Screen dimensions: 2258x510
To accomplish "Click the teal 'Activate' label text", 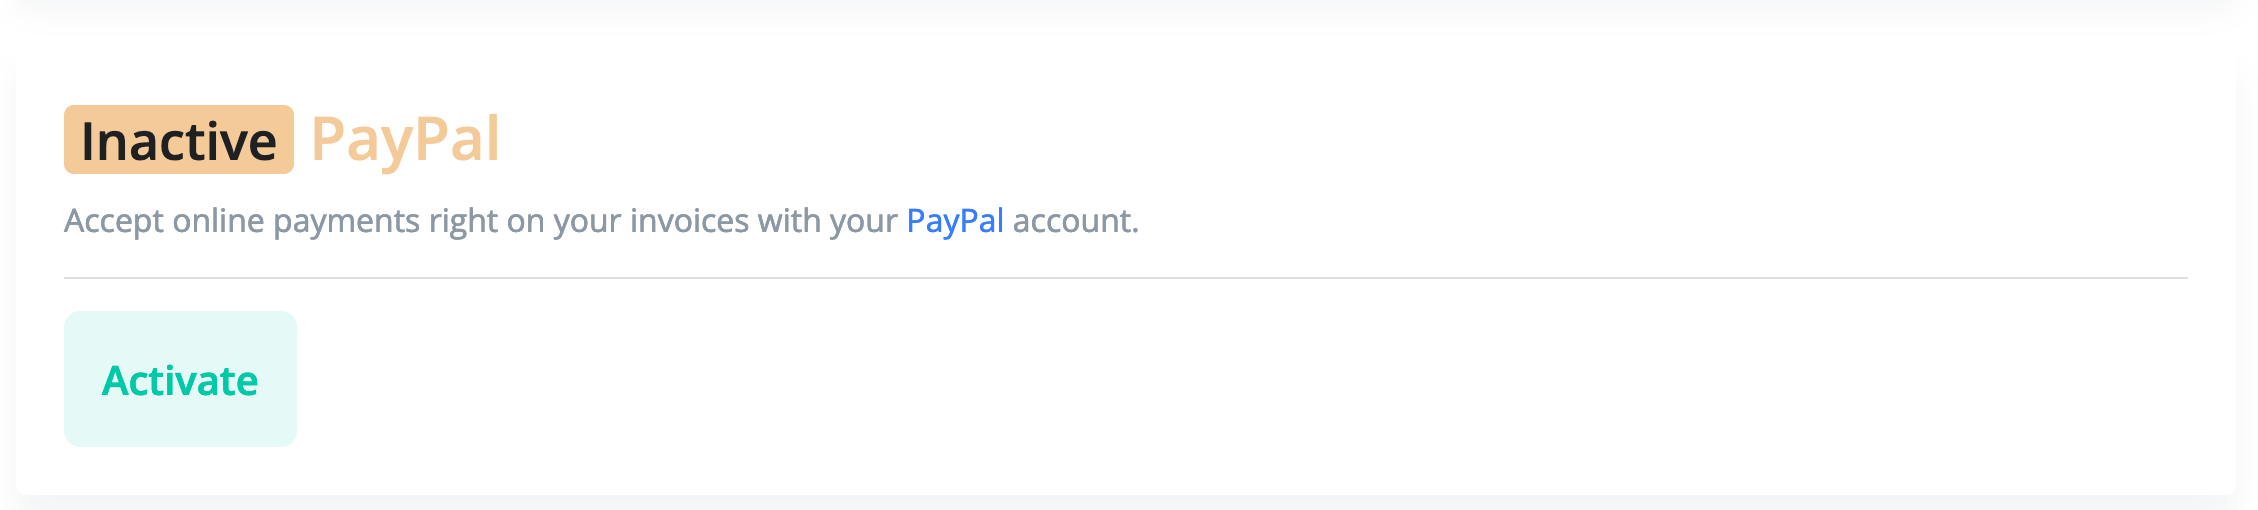I will click(x=180, y=381).
